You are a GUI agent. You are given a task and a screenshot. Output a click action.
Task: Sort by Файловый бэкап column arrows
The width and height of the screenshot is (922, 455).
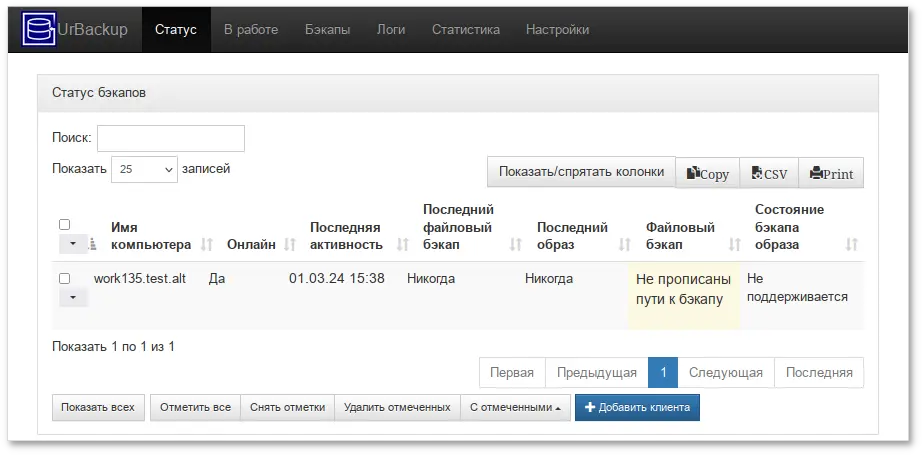[x=734, y=245]
